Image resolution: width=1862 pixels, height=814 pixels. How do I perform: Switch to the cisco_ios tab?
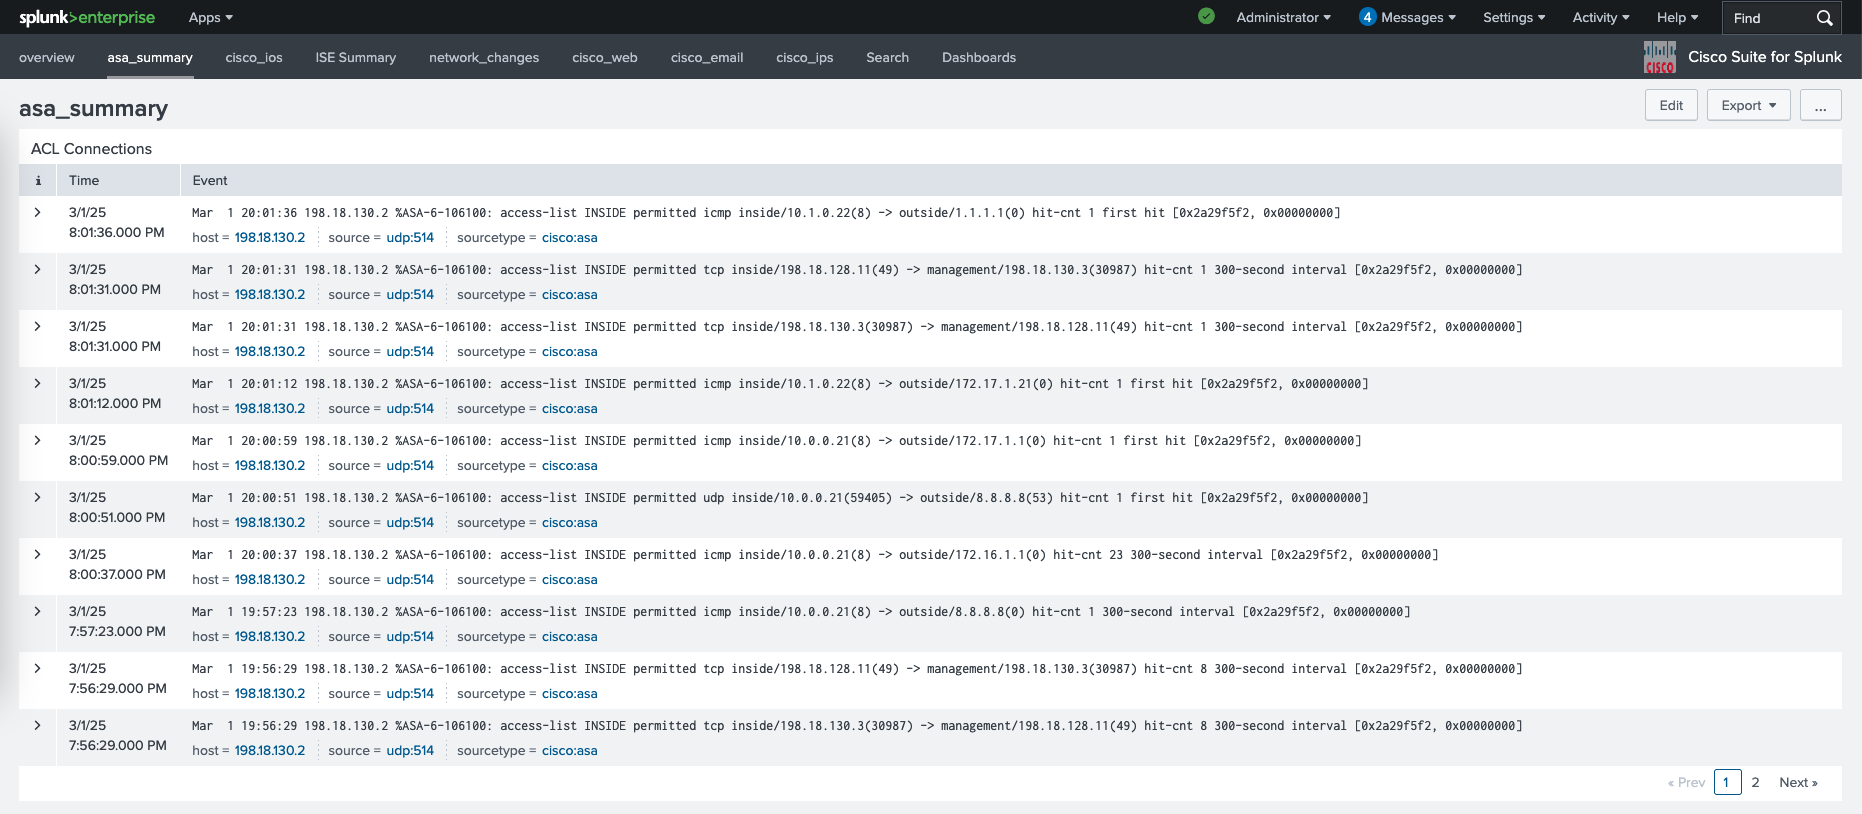(x=254, y=58)
